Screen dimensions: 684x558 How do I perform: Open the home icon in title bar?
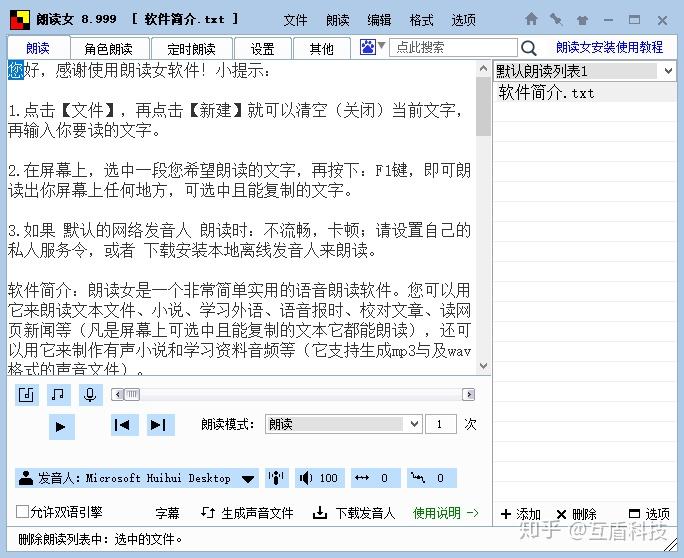tap(531, 19)
